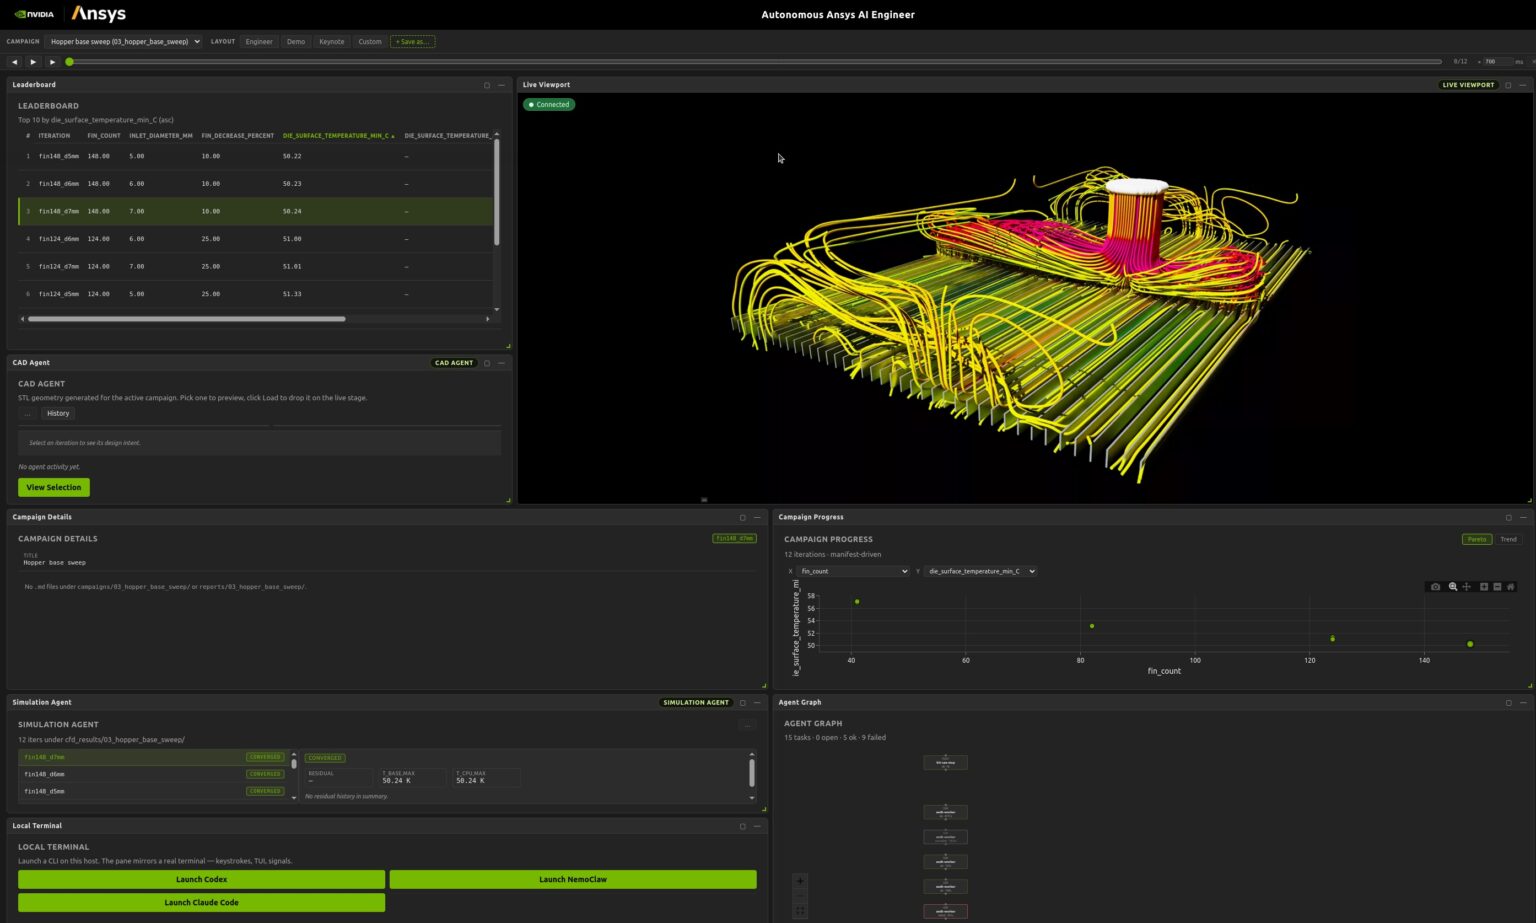Image resolution: width=1536 pixels, height=923 pixels.
Task: Select the Custom layout
Action: click(x=370, y=42)
